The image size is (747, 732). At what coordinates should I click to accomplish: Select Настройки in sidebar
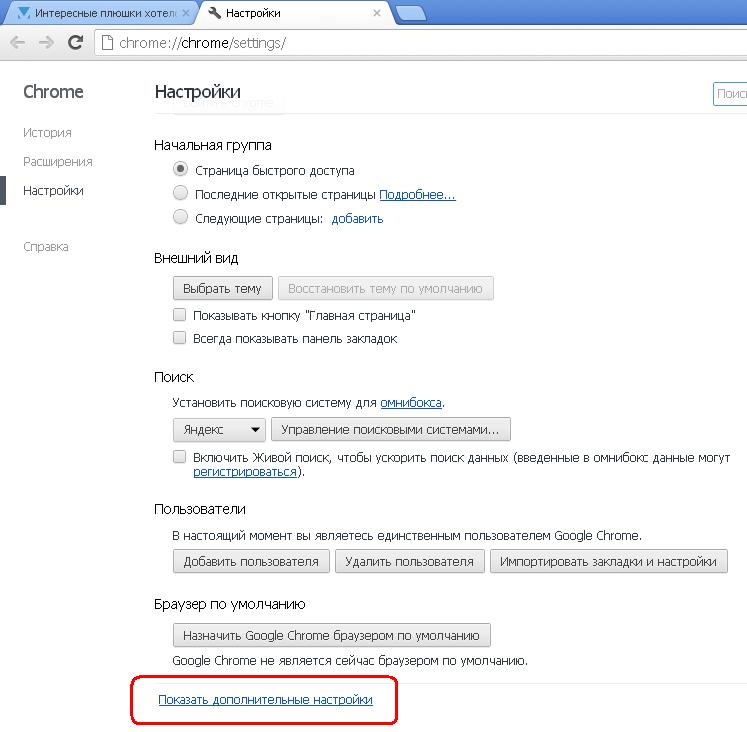click(x=53, y=191)
